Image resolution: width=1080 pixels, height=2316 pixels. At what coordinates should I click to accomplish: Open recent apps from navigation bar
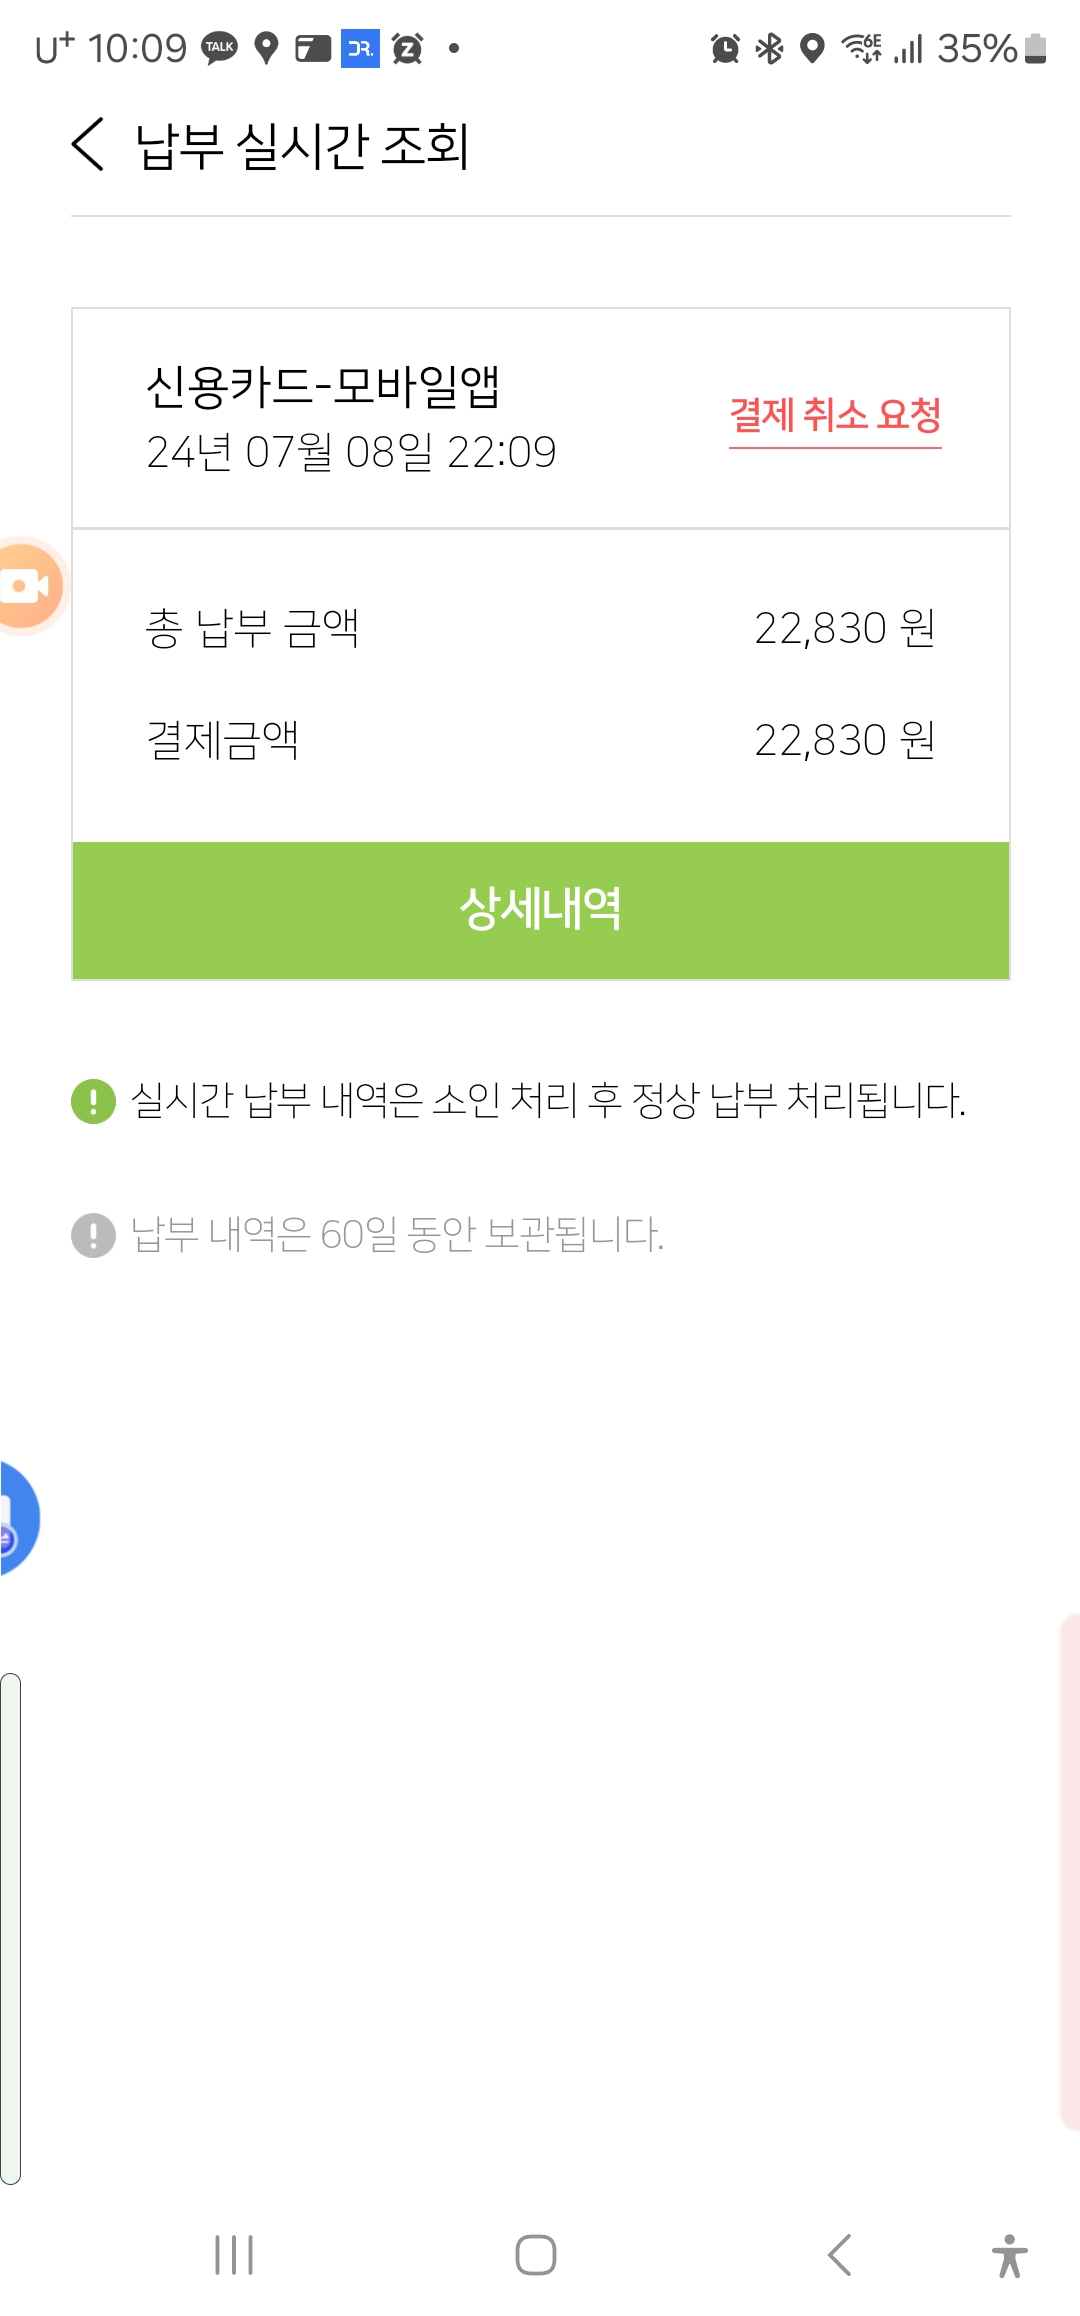tap(234, 2255)
